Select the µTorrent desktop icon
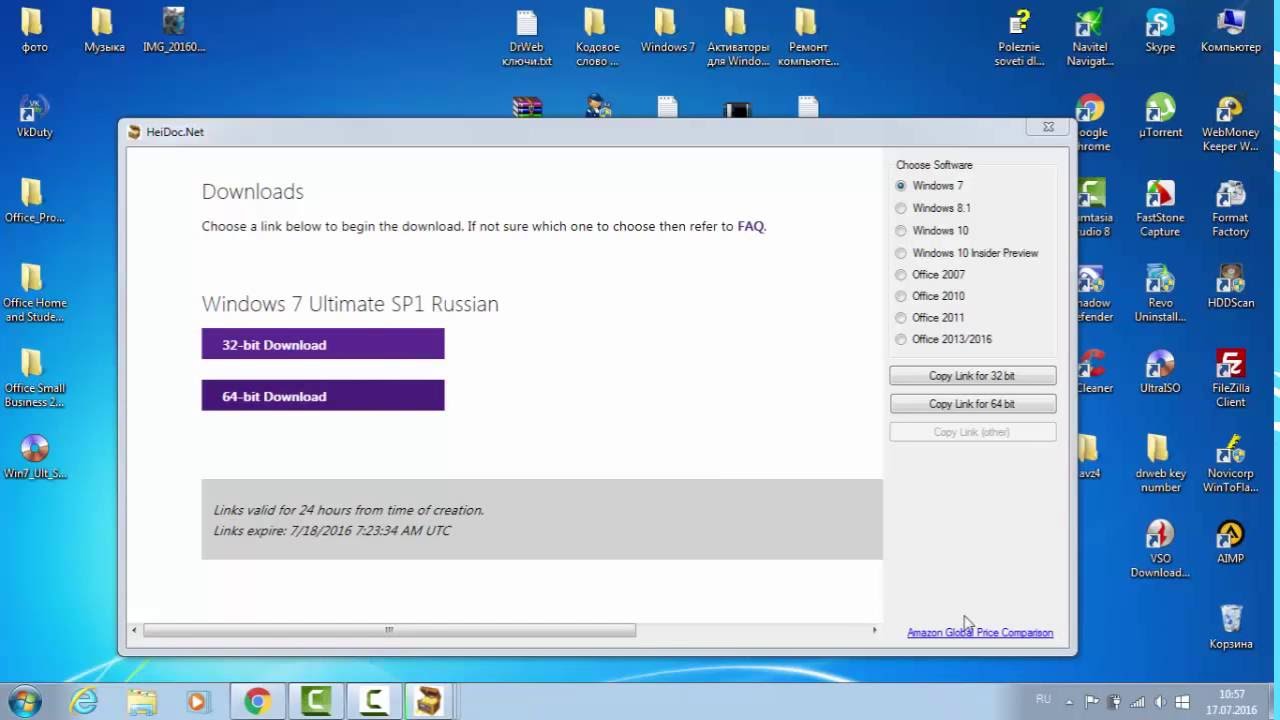The width and height of the screenshot is (1280, 720). click(x=1160, y=116)
